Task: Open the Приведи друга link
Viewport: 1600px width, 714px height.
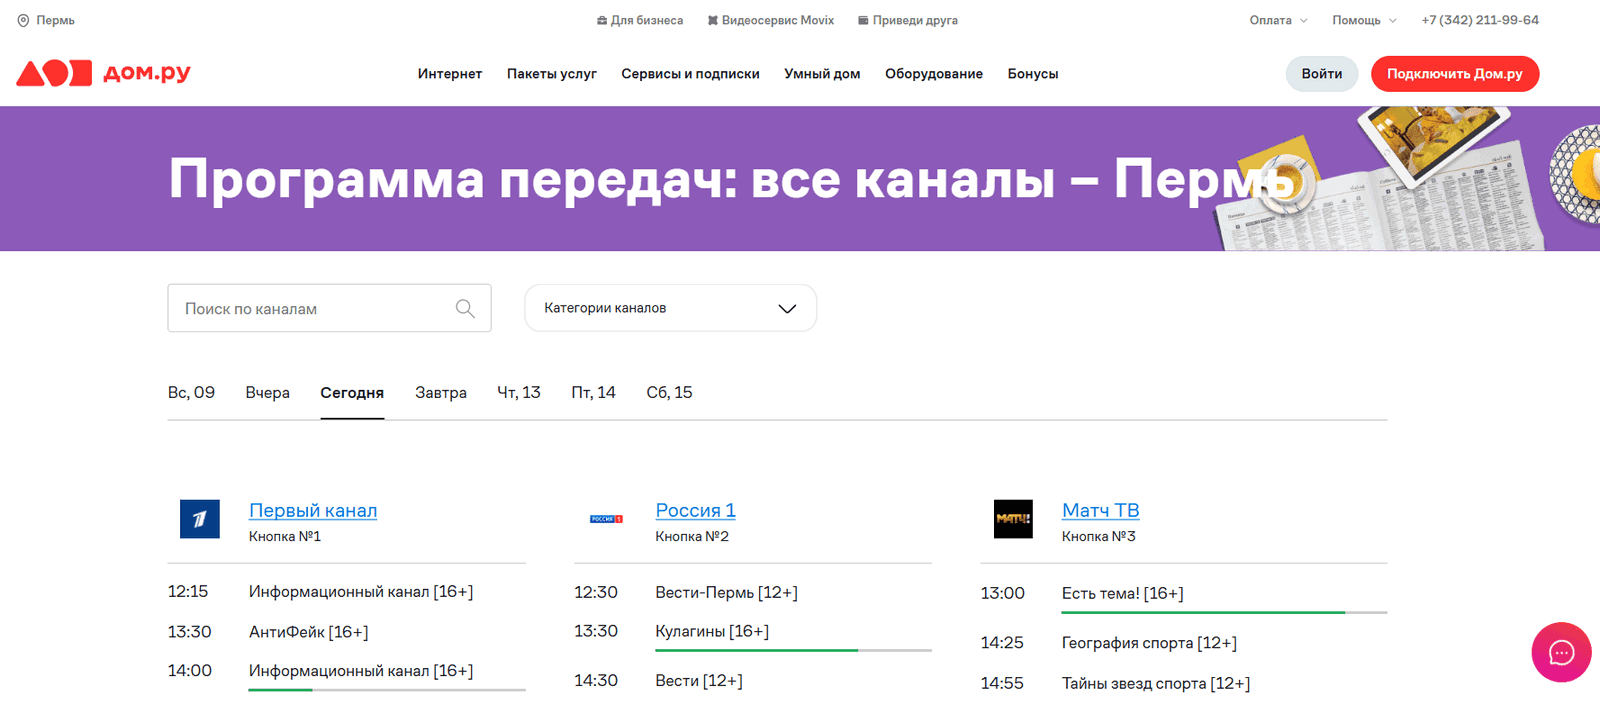Action: (x=907, y=20)
